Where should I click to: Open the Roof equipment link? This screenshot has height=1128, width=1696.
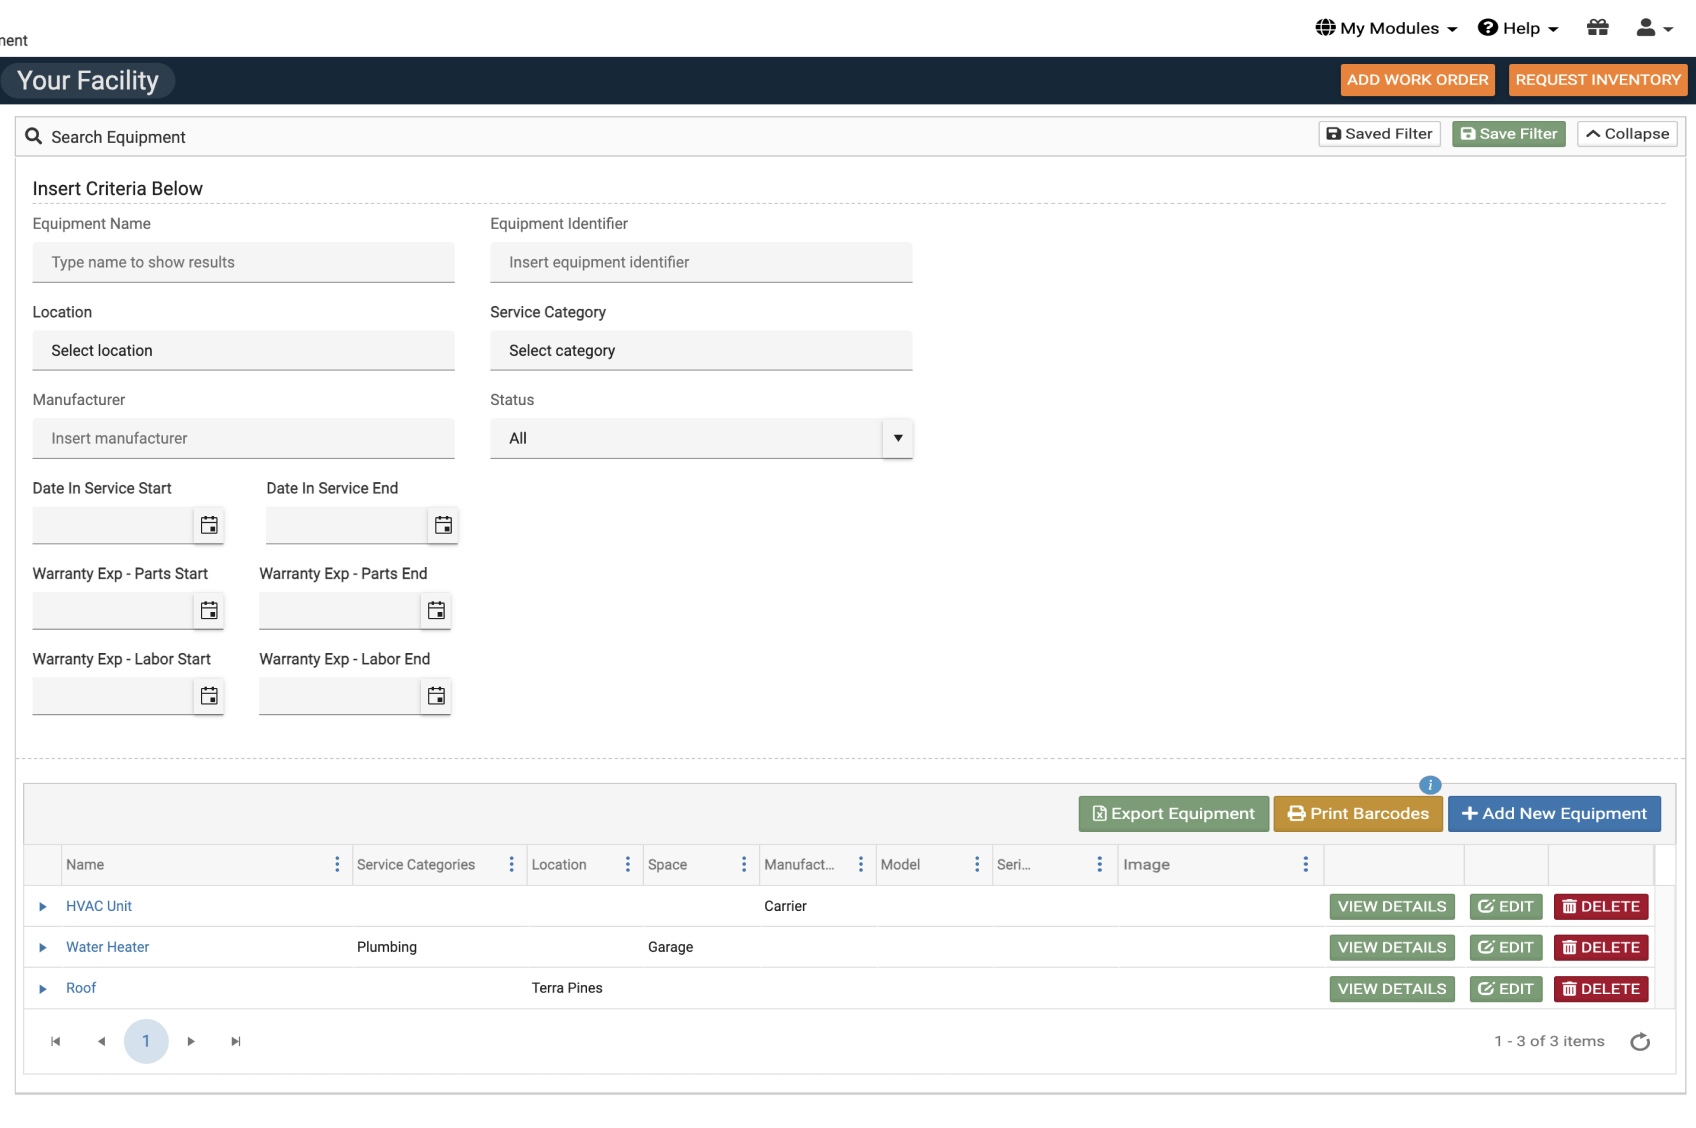(81, 987)
